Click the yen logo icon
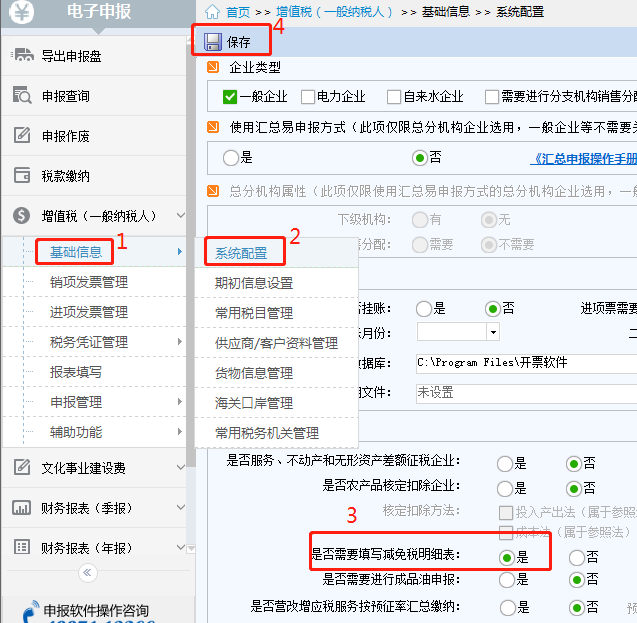The image size is (637, 623). coord(21,11)
